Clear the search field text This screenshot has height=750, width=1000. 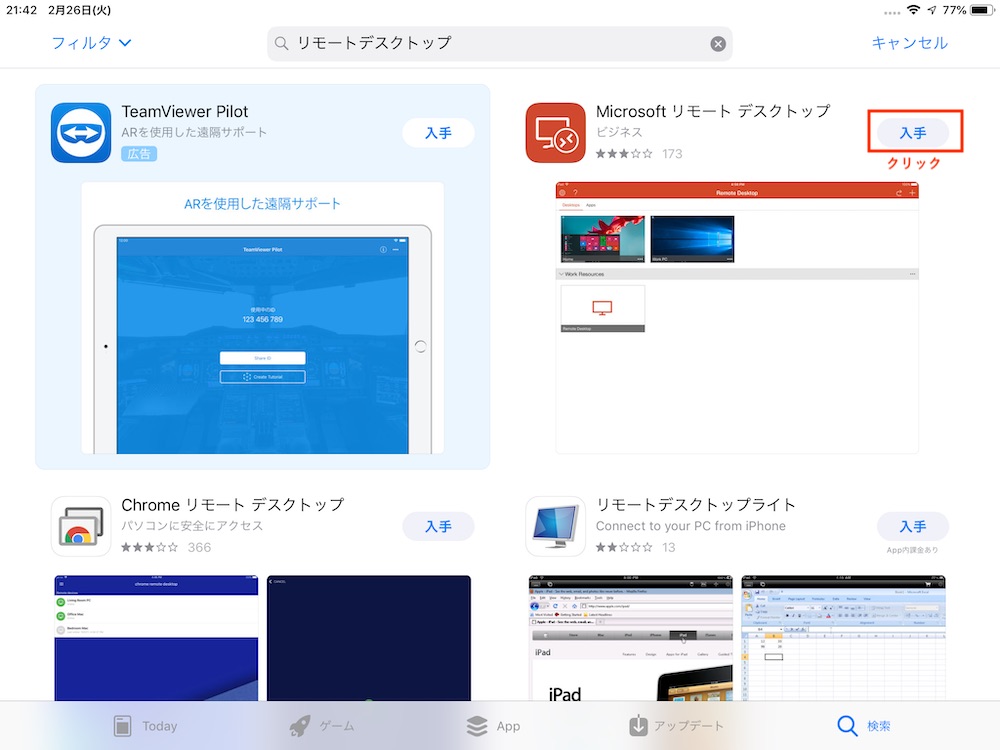717,43
